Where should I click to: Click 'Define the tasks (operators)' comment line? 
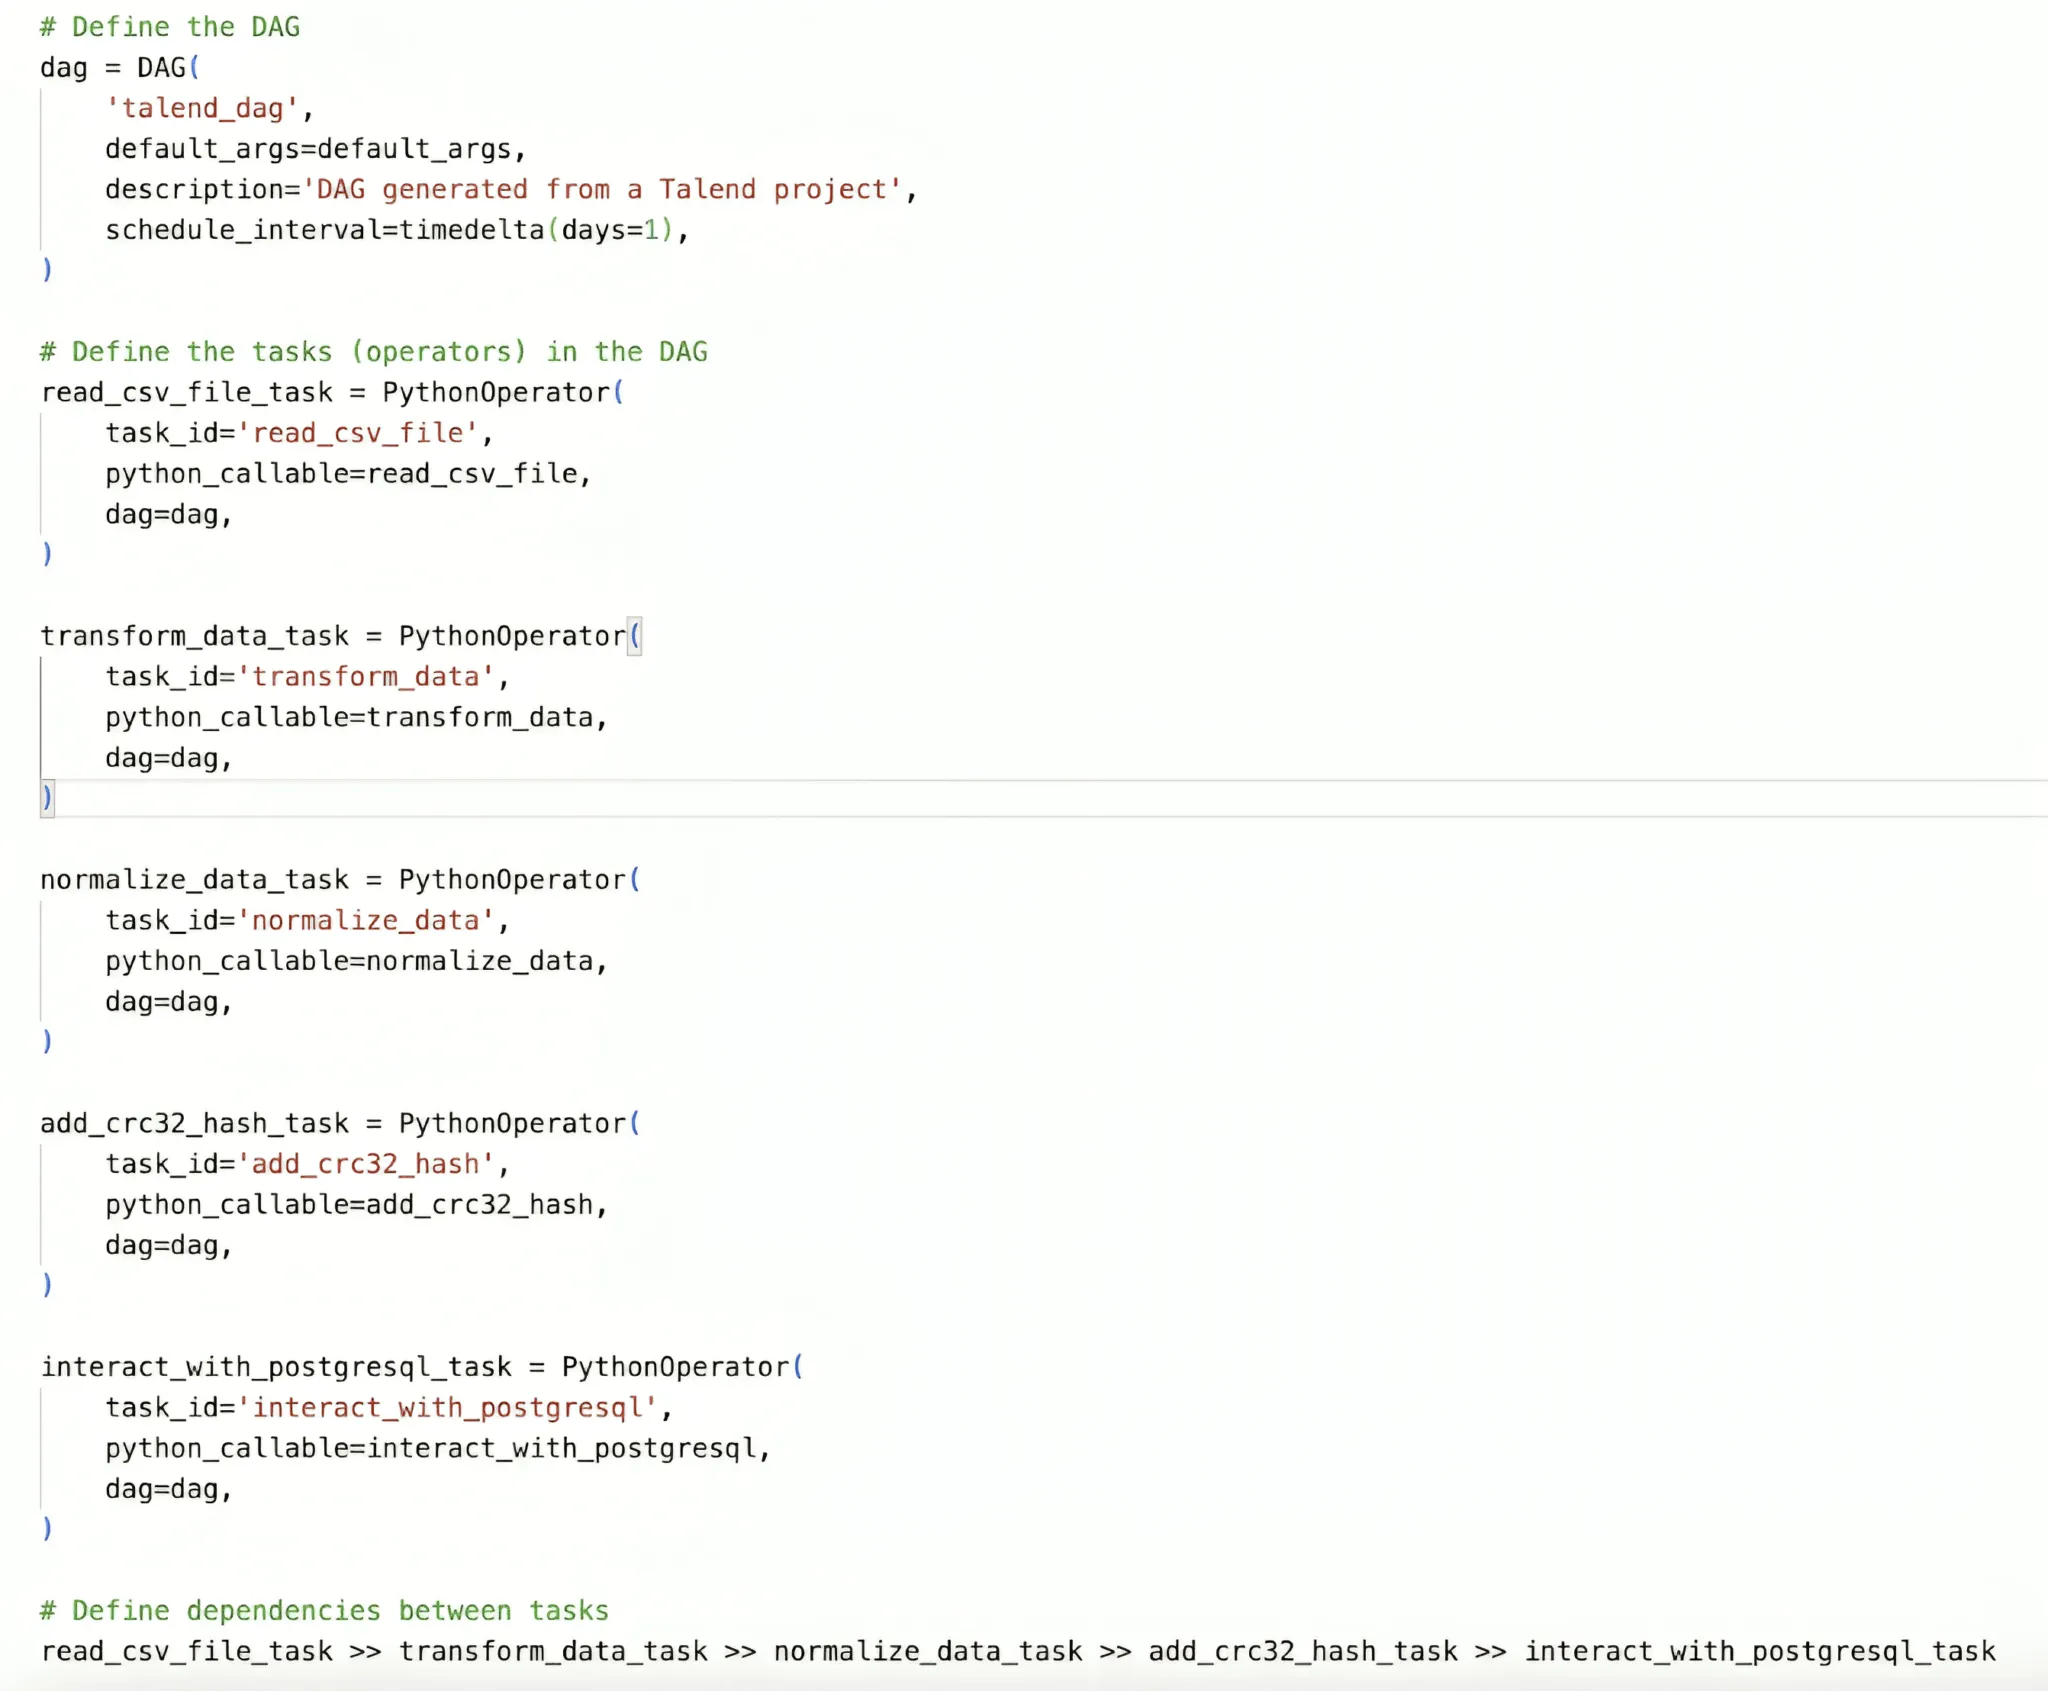373,352
